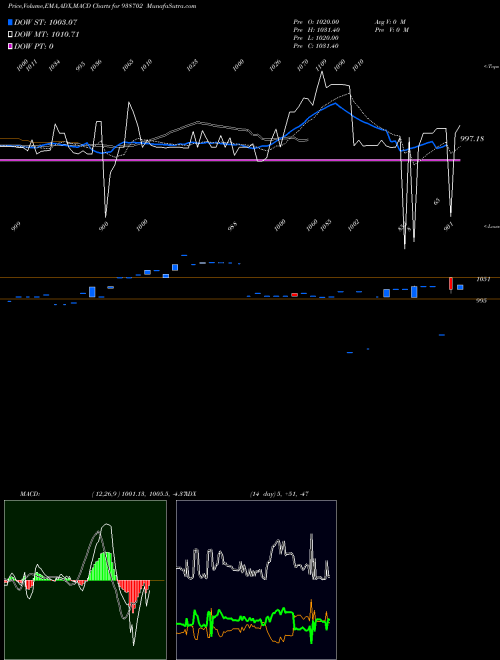This screenshot has height=660, width=500.
Task: Click the Pre V: 0 M text
Action: point(392,30)
